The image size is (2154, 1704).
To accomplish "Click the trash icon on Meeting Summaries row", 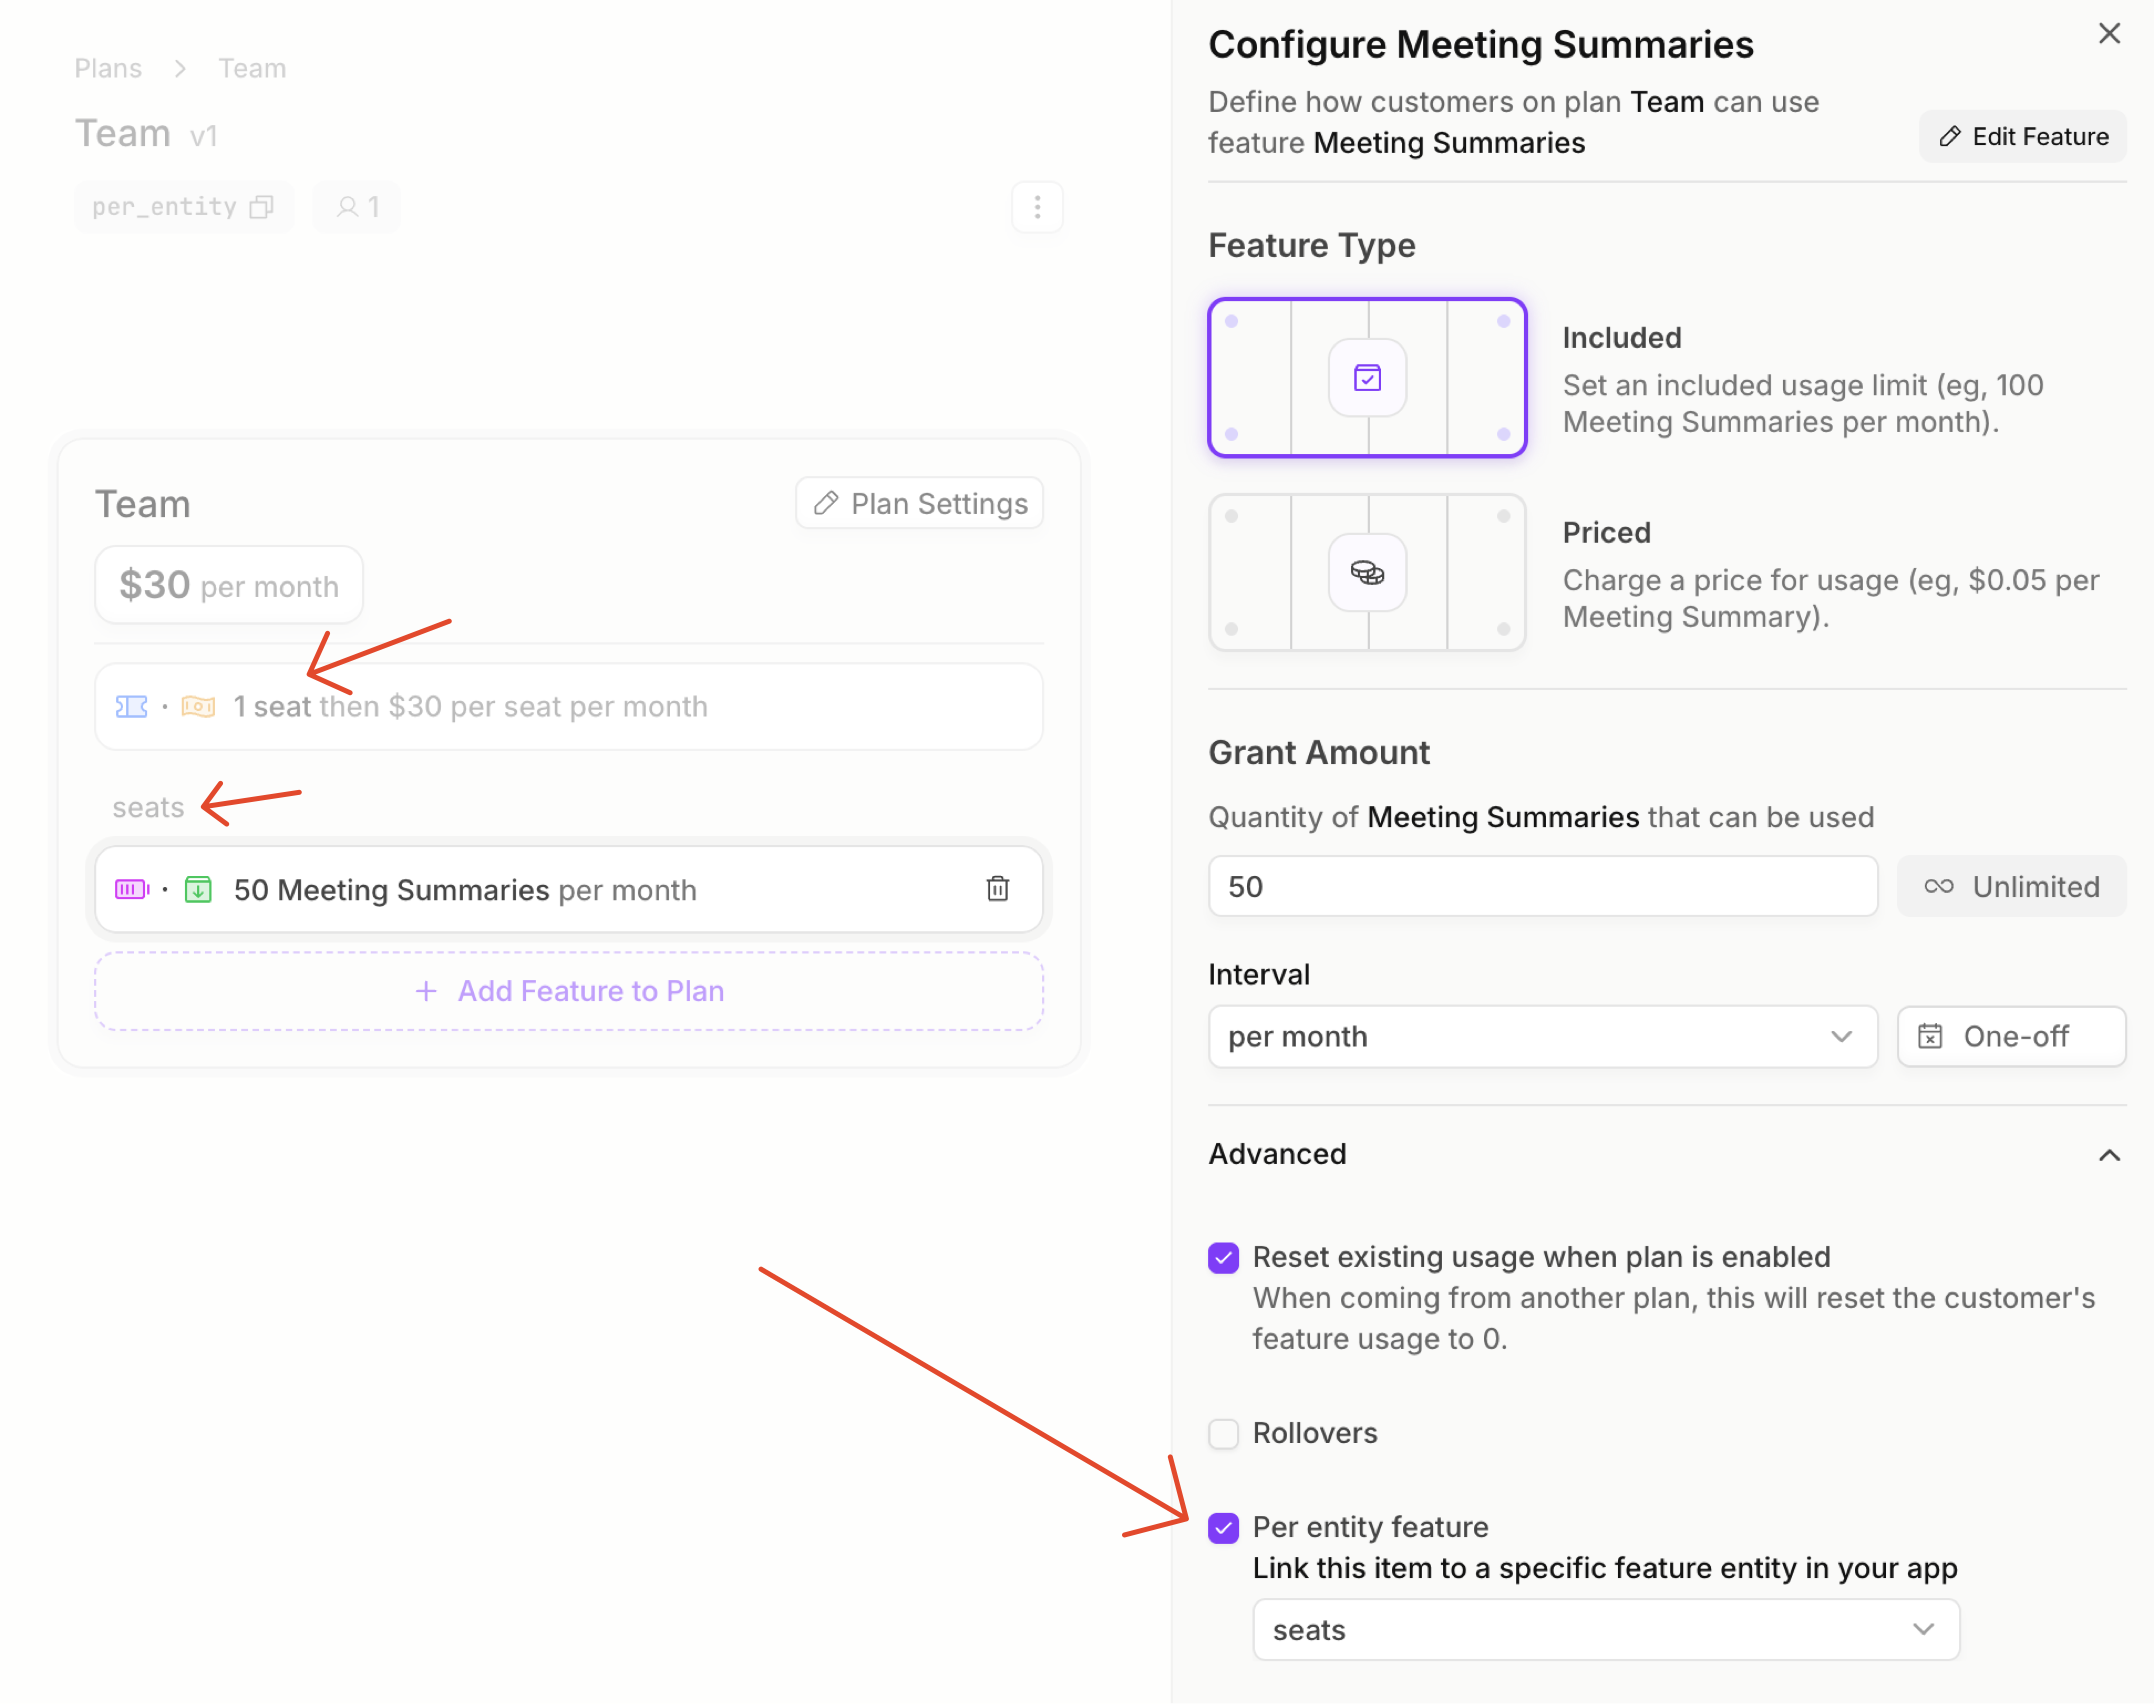I will (997, 888).
